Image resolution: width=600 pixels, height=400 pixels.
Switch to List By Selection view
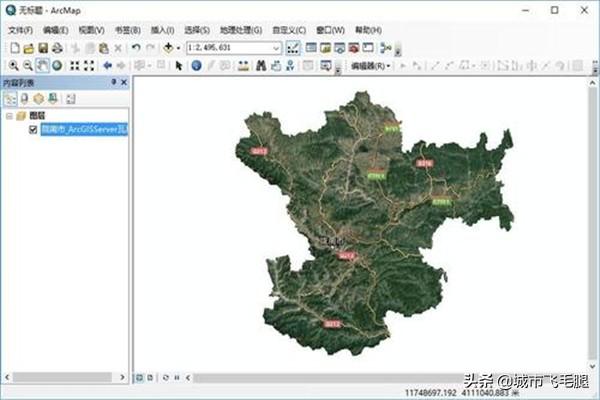[53, 99]
